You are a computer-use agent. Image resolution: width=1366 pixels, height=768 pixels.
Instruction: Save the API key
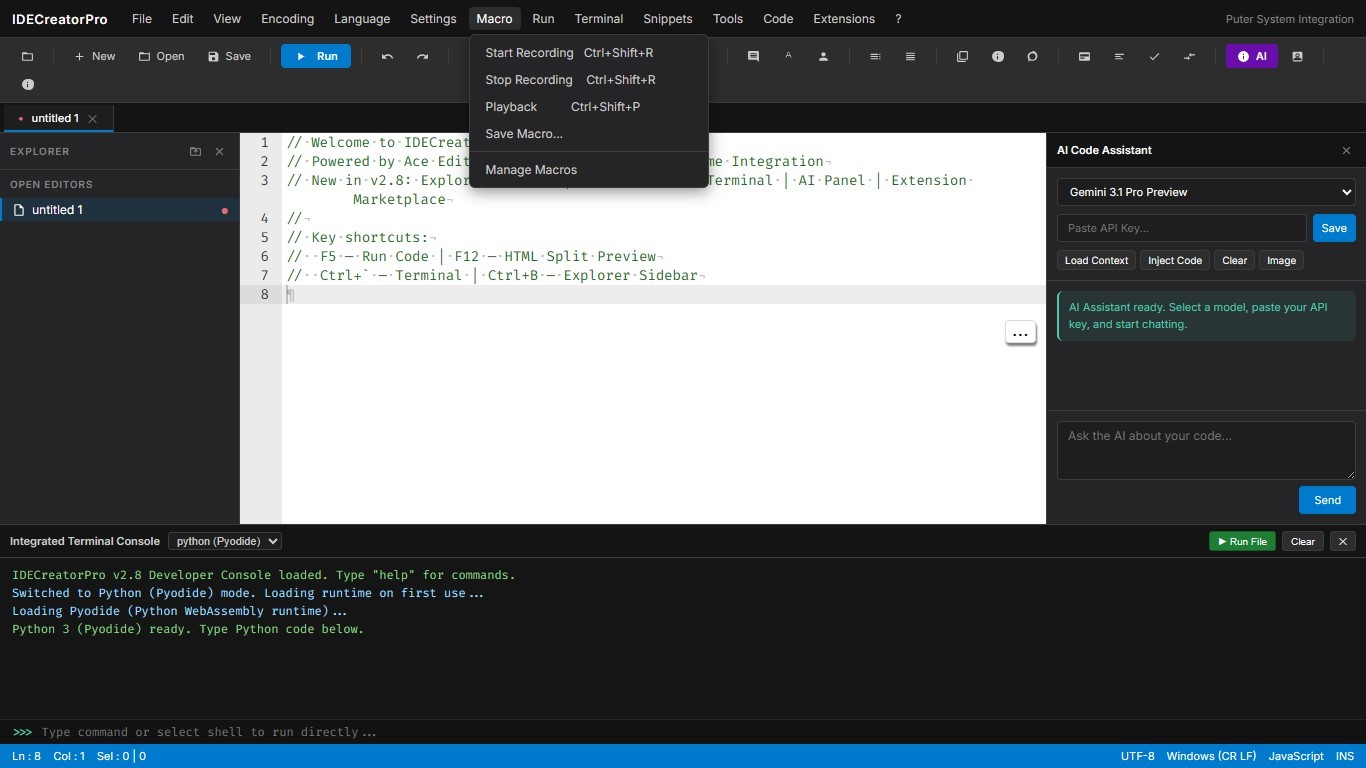tap(1334, 228)
